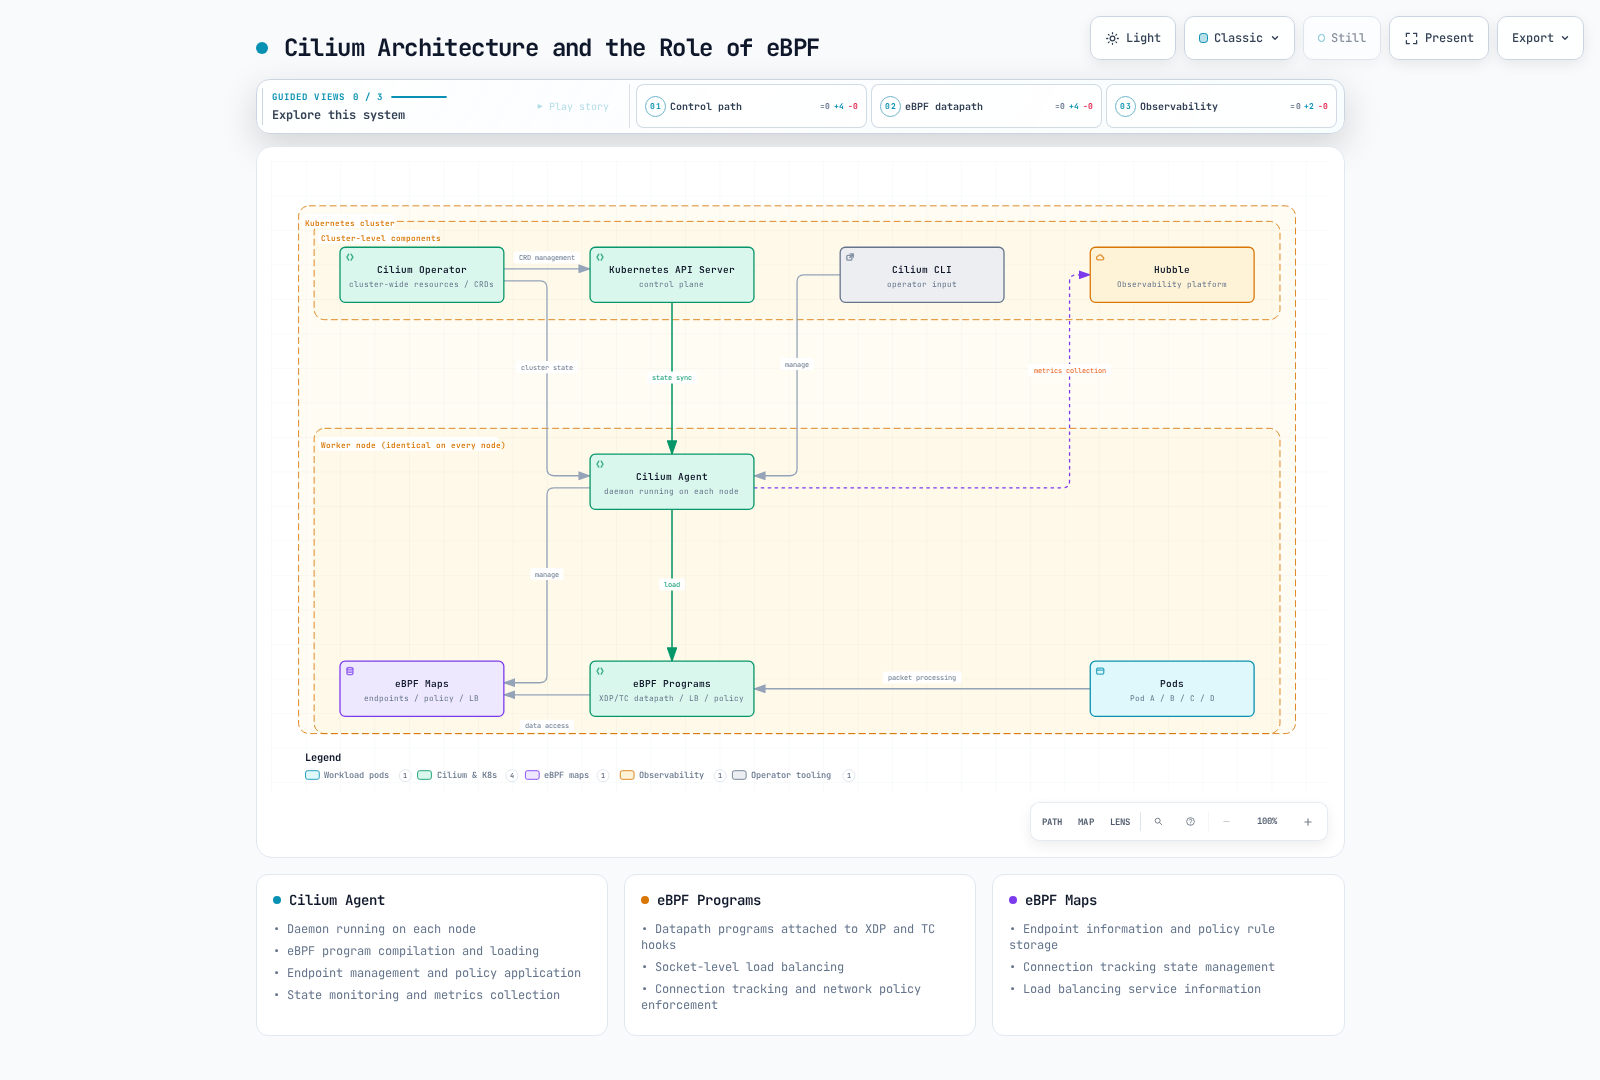
Task: Toggle the Light theme button
Action: pyautogui.click(x=1133, y=38)
